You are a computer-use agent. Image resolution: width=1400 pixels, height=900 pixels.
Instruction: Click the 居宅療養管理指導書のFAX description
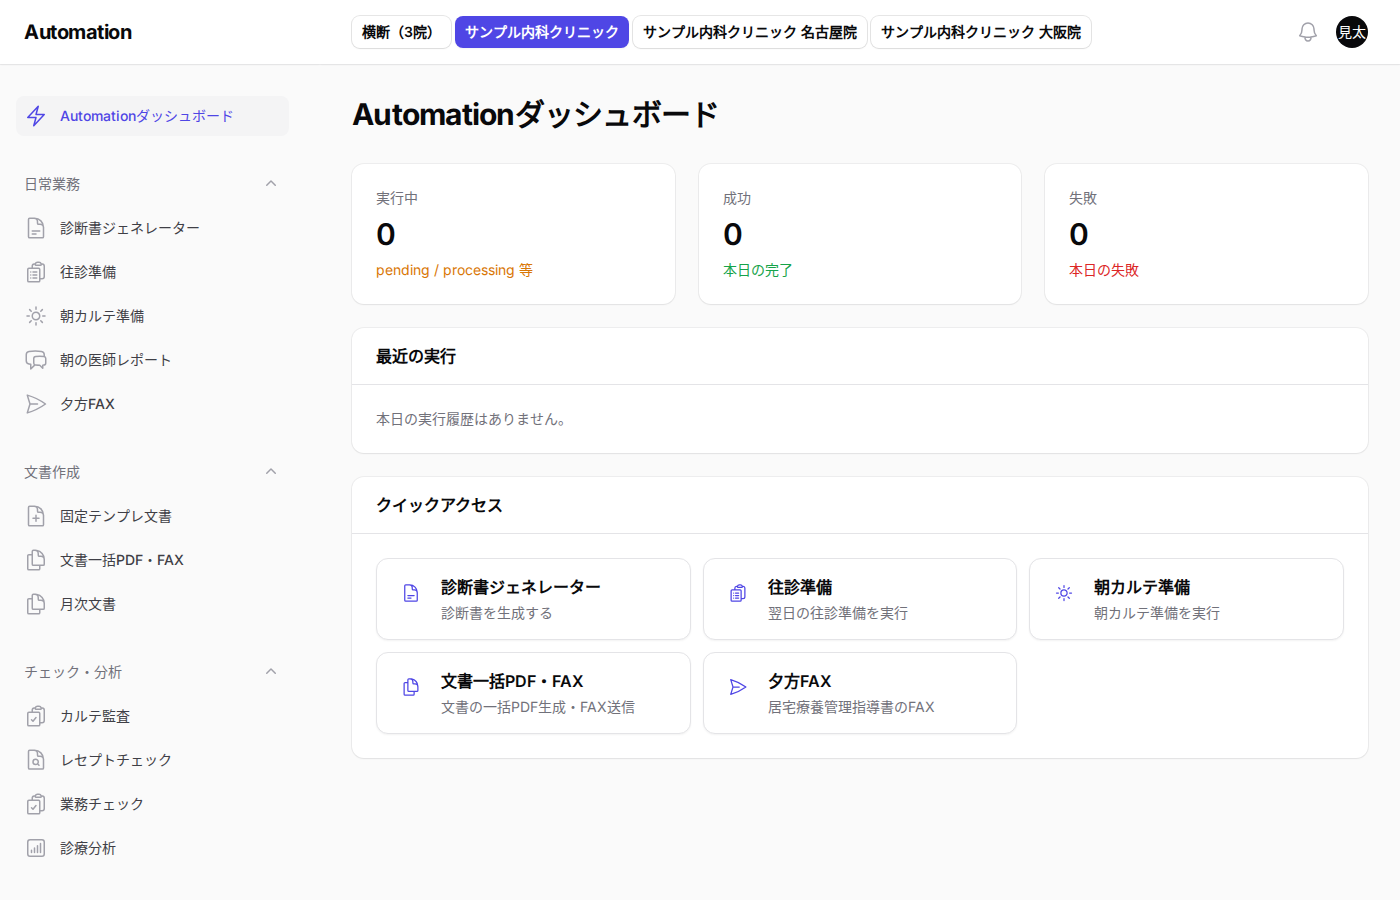click(x=851, y=707)
